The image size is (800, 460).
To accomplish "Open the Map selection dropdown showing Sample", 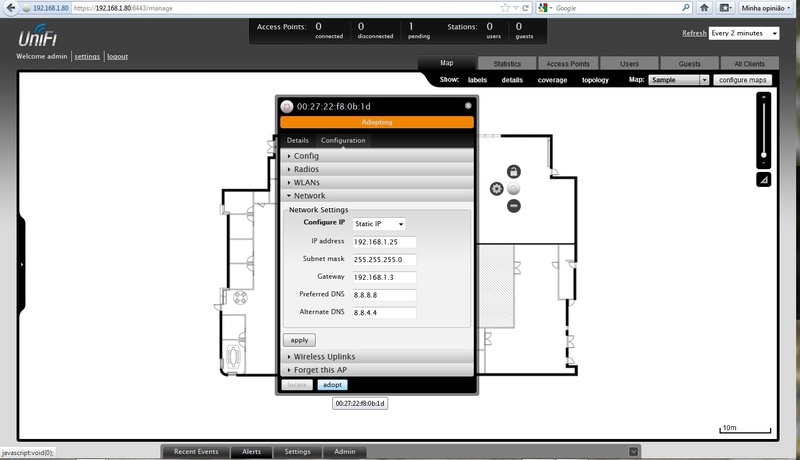I will (x=679, y=80).
